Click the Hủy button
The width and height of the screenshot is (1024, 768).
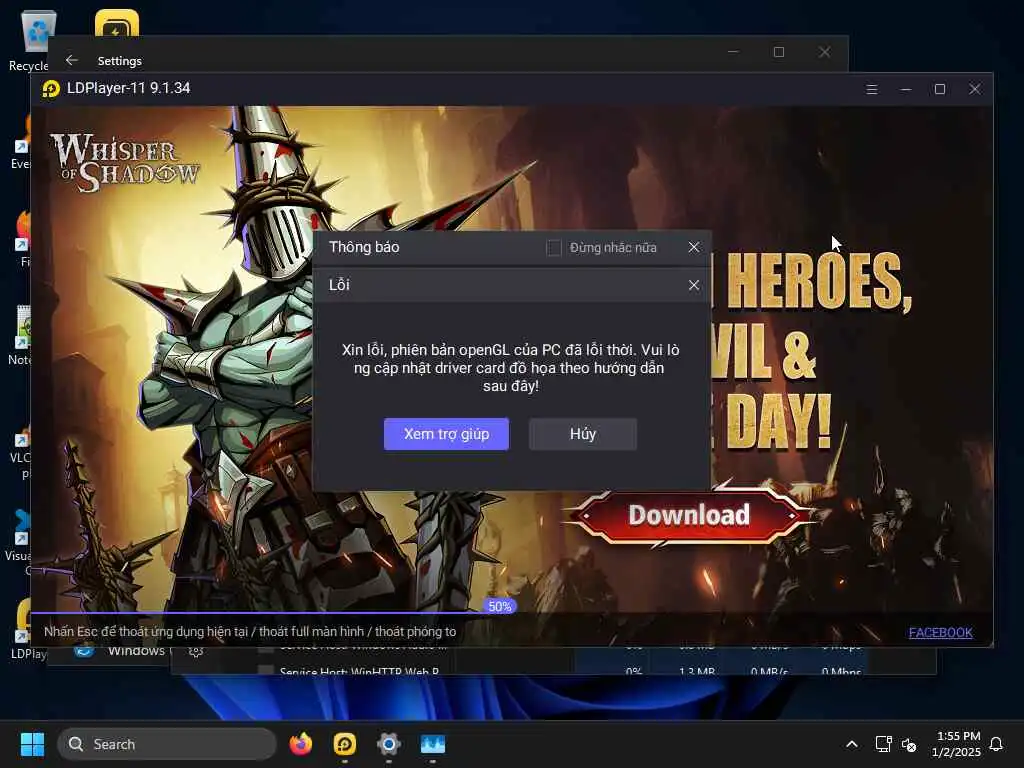(583, 434)
